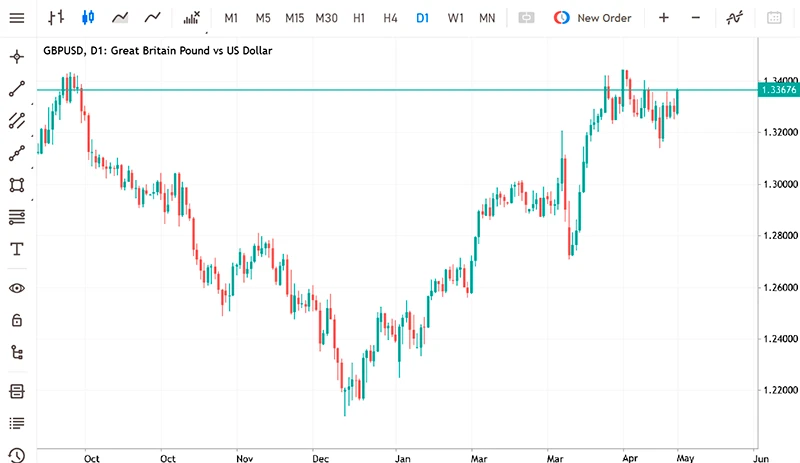
Task: Open the history clock icon
Action: click(x=17, y=455)
